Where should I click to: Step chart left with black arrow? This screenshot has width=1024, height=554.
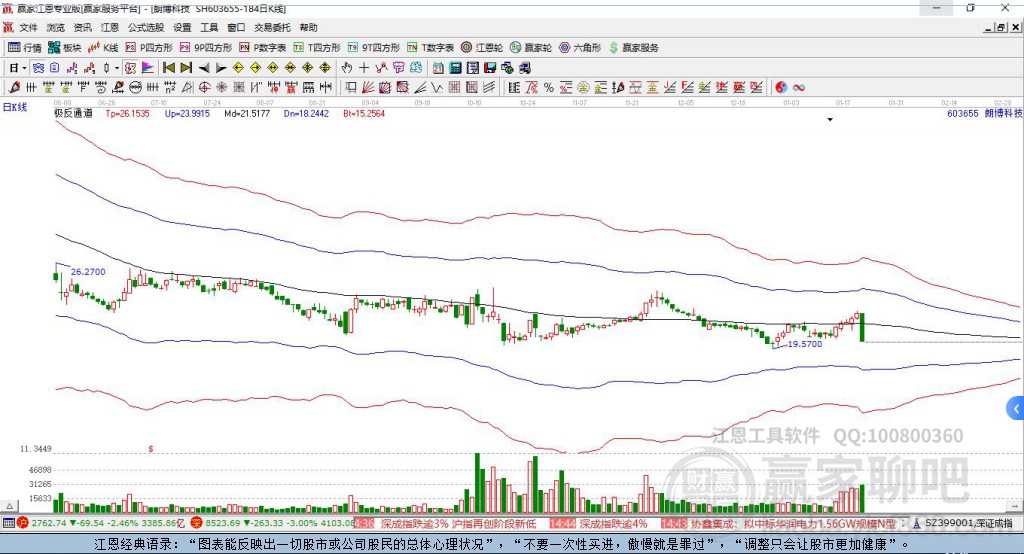click(x=204, y=68)
